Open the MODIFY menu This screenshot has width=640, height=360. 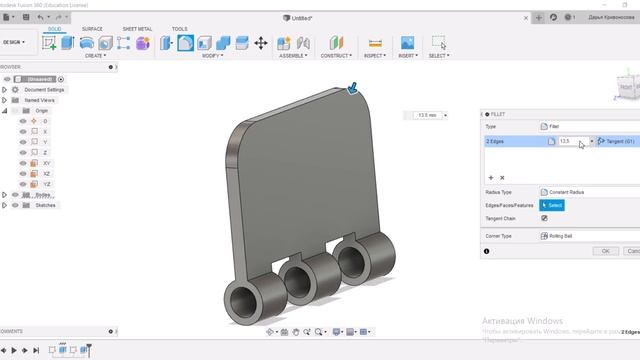pyautogui.click(x=213, y=56)
